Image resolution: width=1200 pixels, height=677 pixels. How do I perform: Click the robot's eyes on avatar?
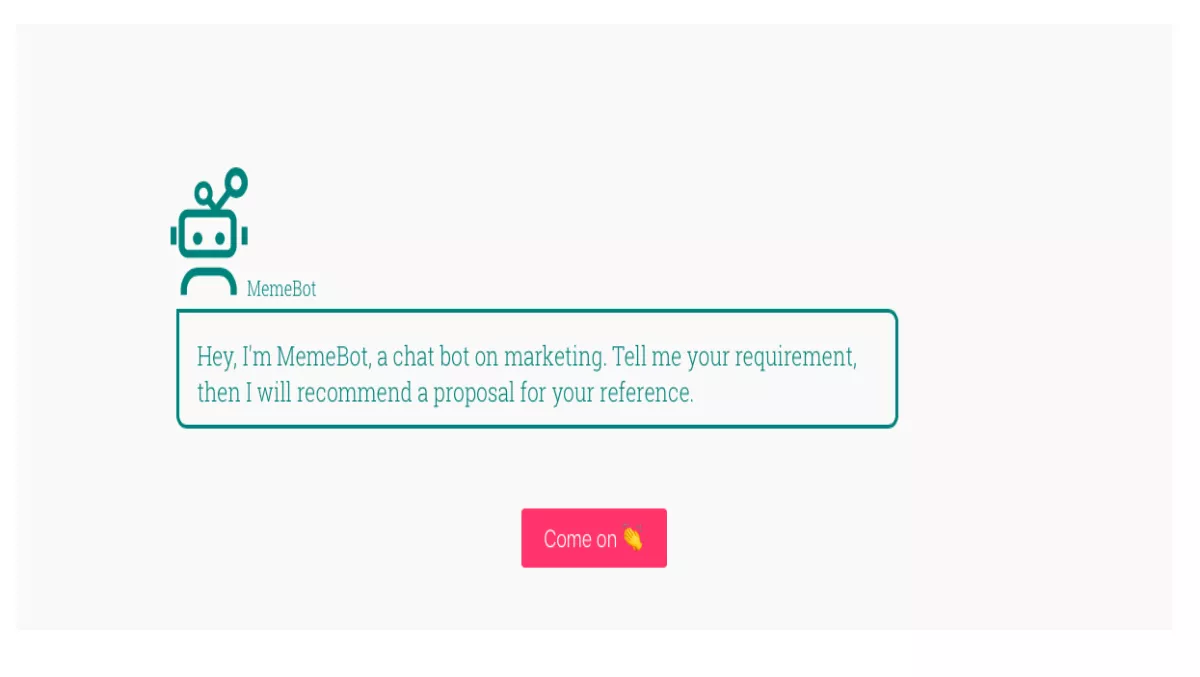tap(209, 238)
